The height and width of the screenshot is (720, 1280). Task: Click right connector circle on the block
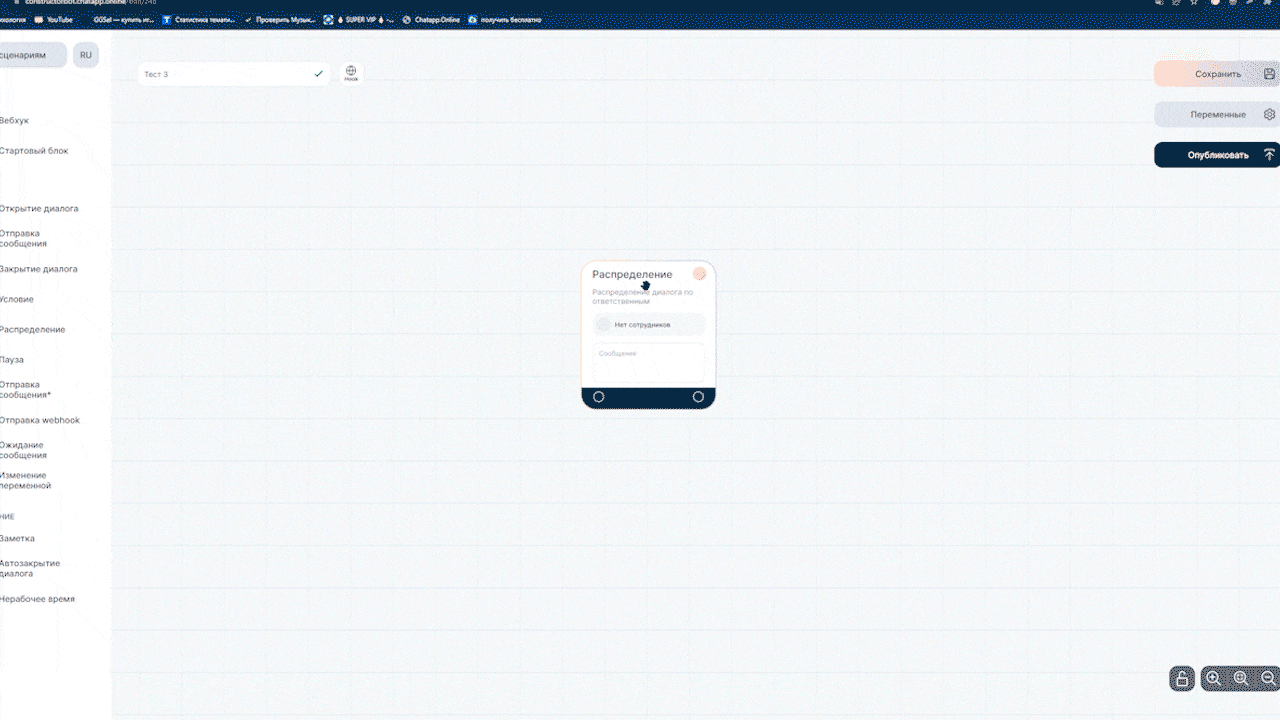[x=698, y=397]
